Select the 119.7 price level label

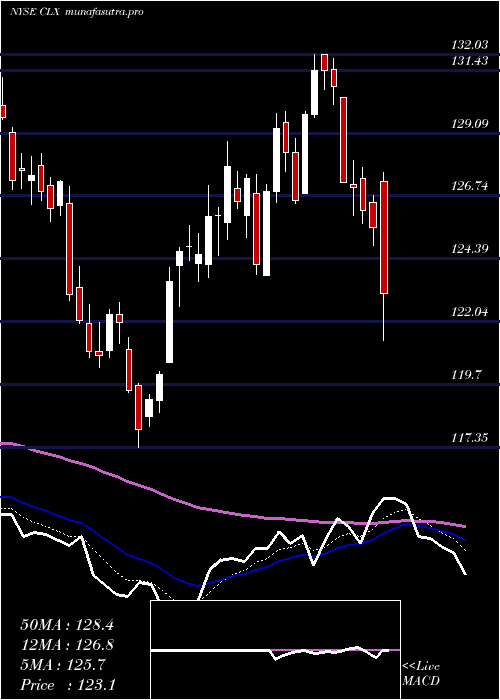[466, 375]
